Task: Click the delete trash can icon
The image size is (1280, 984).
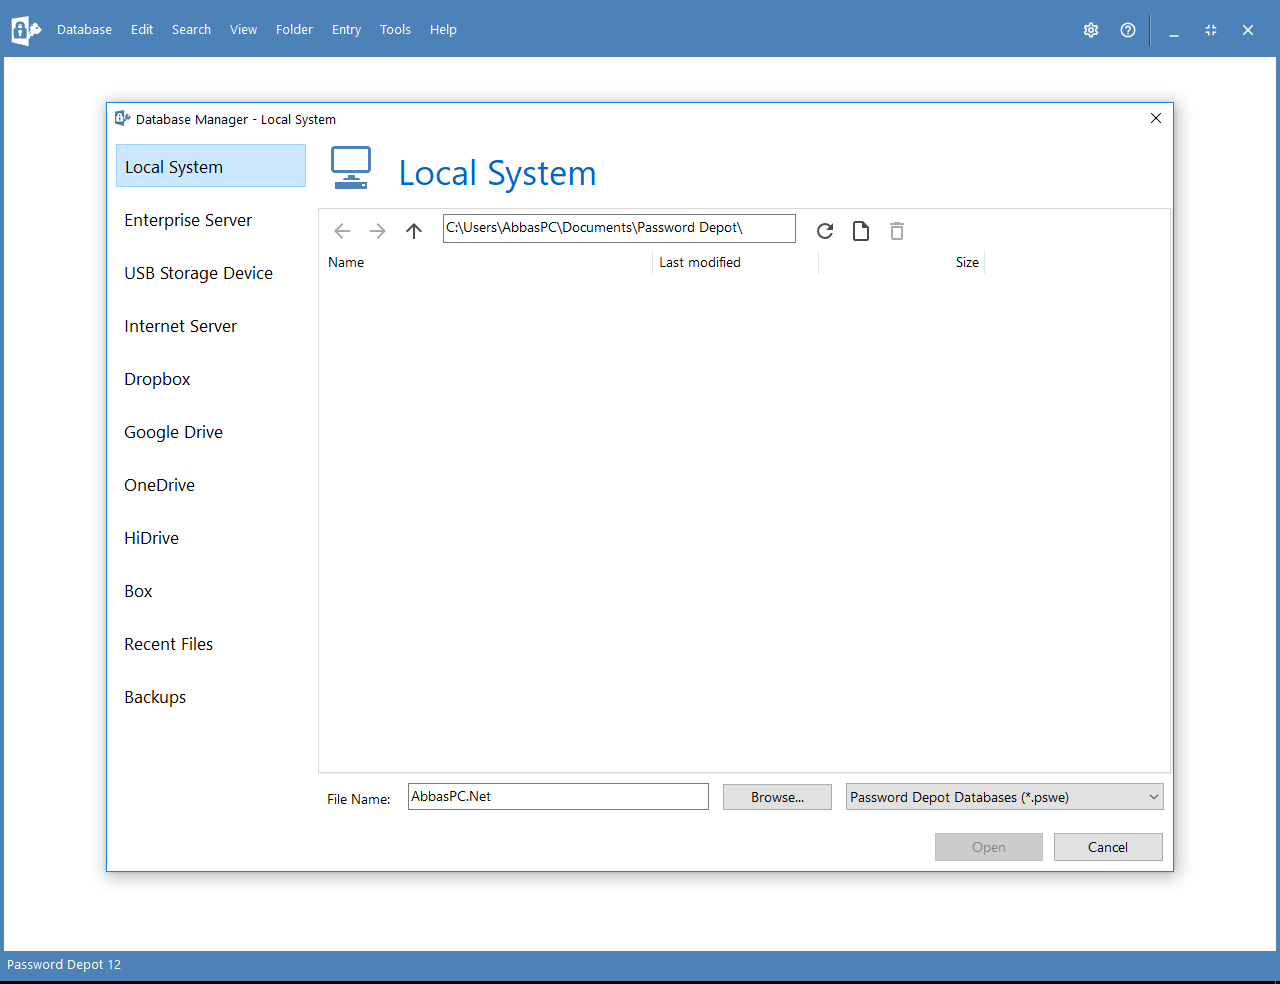Action: 897,231
